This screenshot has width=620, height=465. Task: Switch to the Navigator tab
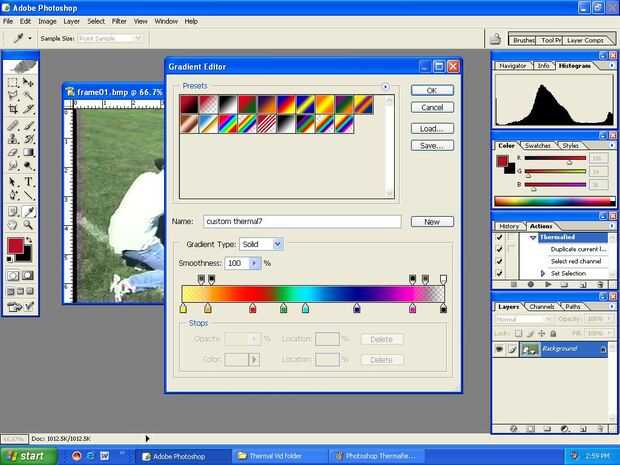(512, 66)
